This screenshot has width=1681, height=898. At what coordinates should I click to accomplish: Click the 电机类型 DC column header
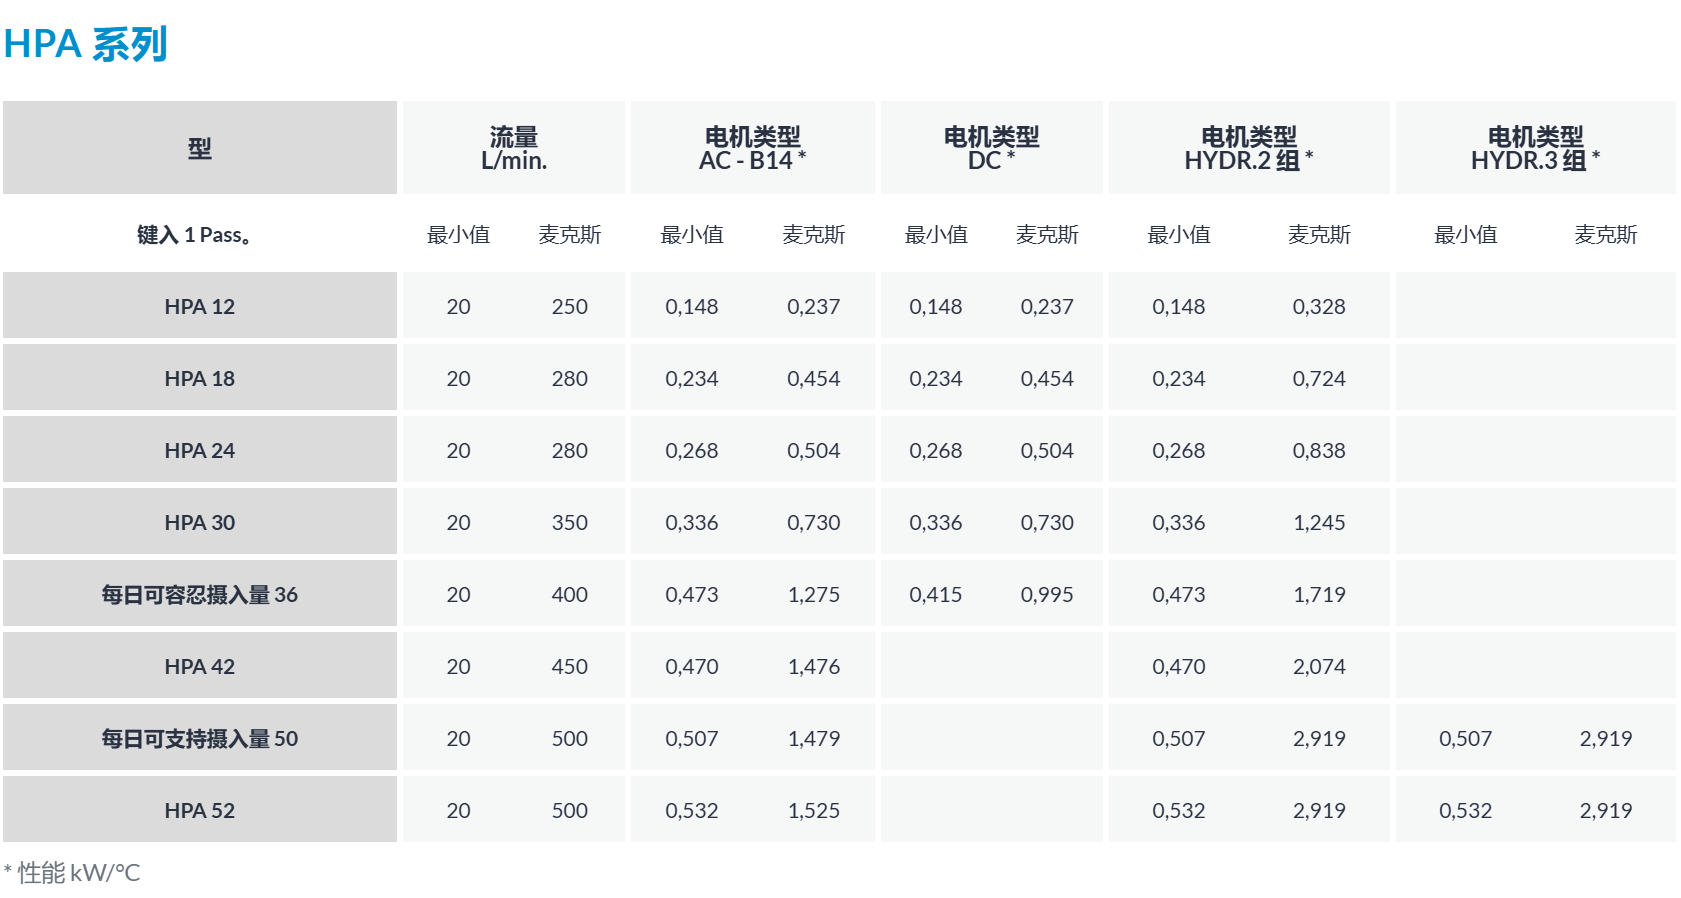(x=992, y=148)
